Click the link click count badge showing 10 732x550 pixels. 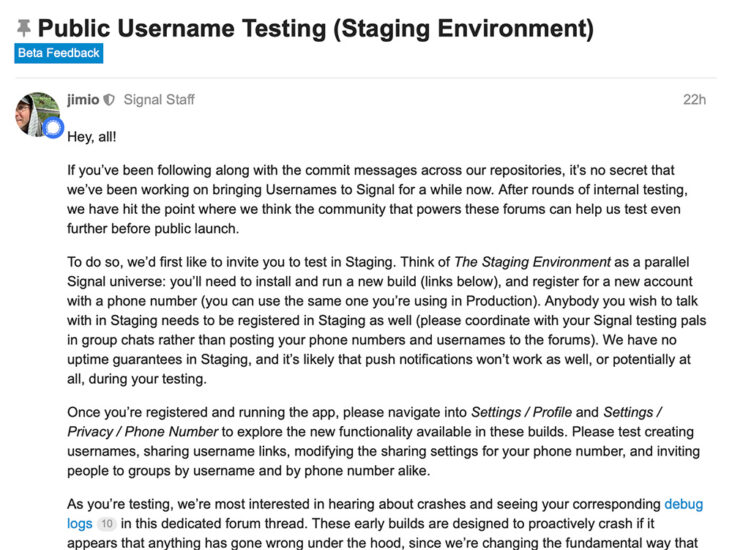coord(108,524)
